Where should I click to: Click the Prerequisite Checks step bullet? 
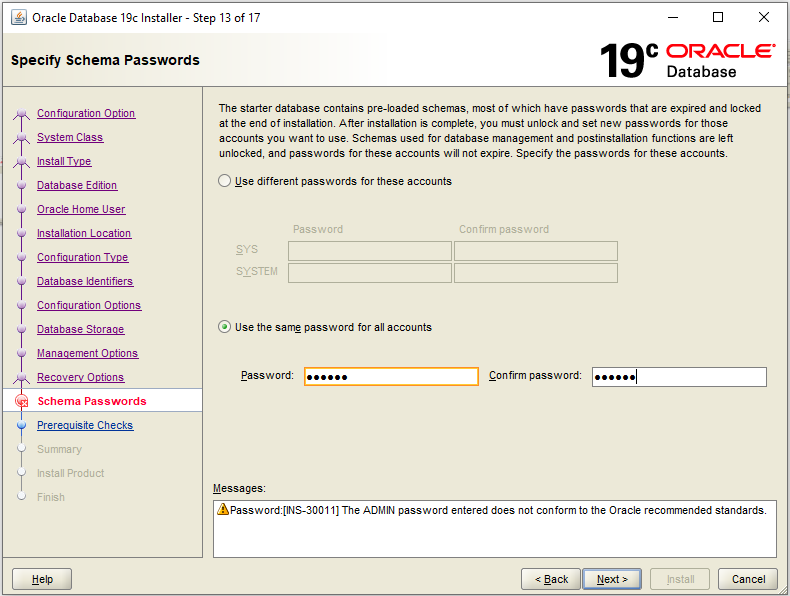pyautogui.click(x=22, y=425)
